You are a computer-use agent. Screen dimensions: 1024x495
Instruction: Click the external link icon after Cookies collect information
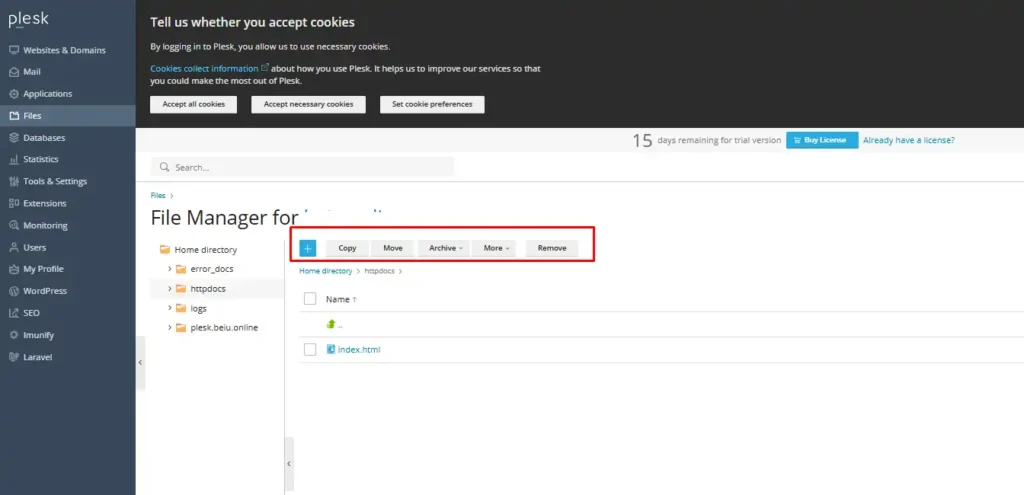[264, 67]
